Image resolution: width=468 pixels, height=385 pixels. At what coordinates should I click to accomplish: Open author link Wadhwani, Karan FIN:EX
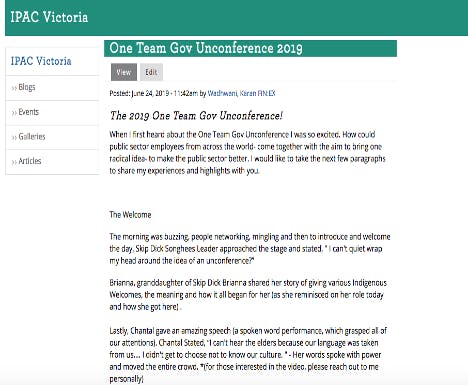pyautogui.click(x=241, y=93)
